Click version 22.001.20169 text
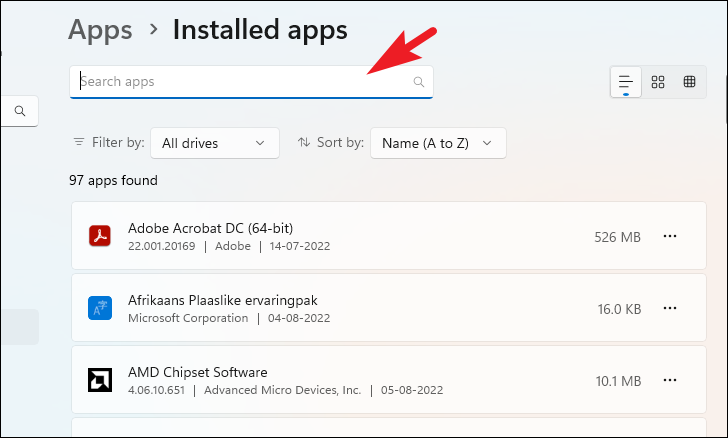Screen dimensions: 728x438 click(162, 246)
